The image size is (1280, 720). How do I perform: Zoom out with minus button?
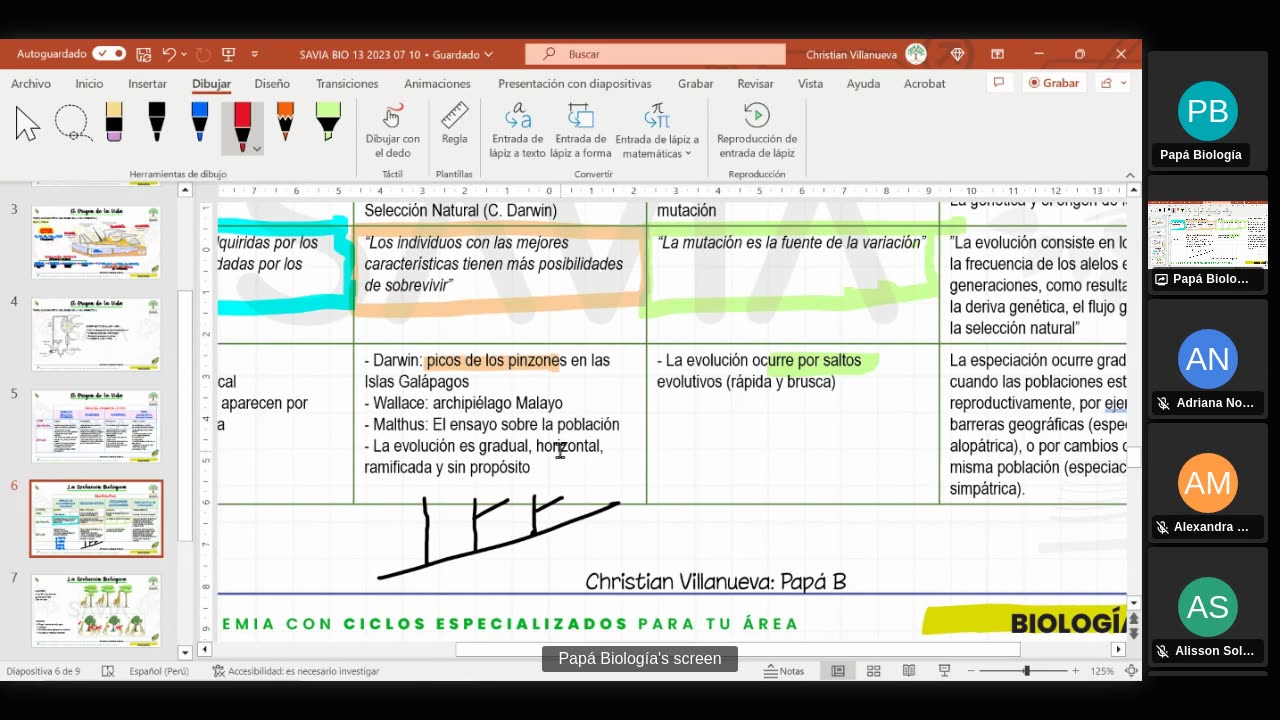[969, 671]
